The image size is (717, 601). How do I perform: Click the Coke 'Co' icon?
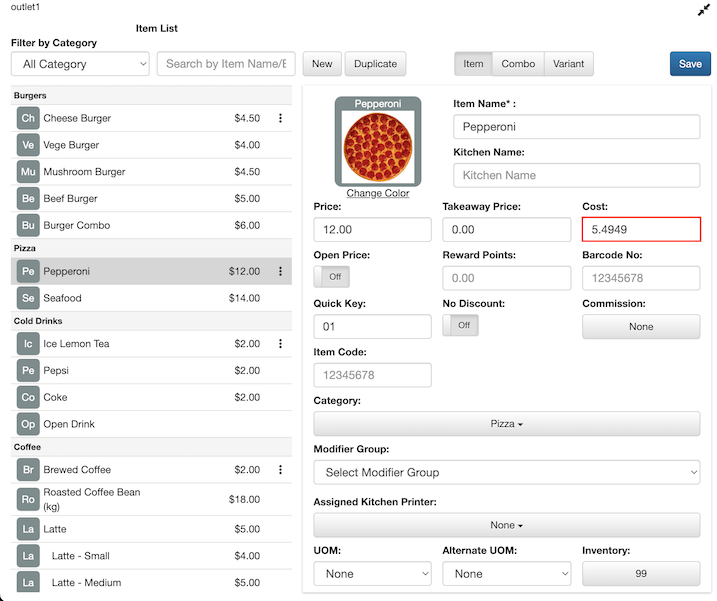click(28, 397)
